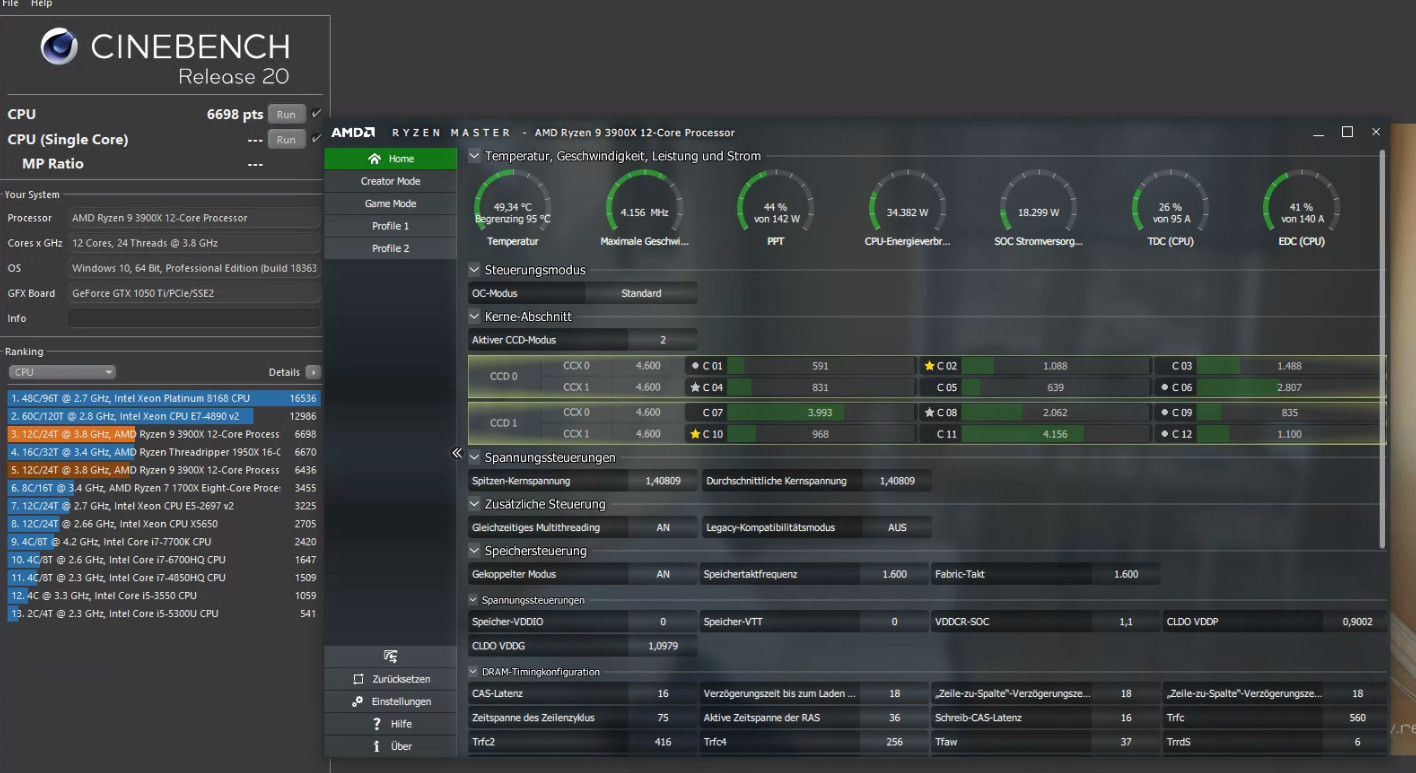
Task: Switch to Creator Mode
Action: [x=390, y=181]
